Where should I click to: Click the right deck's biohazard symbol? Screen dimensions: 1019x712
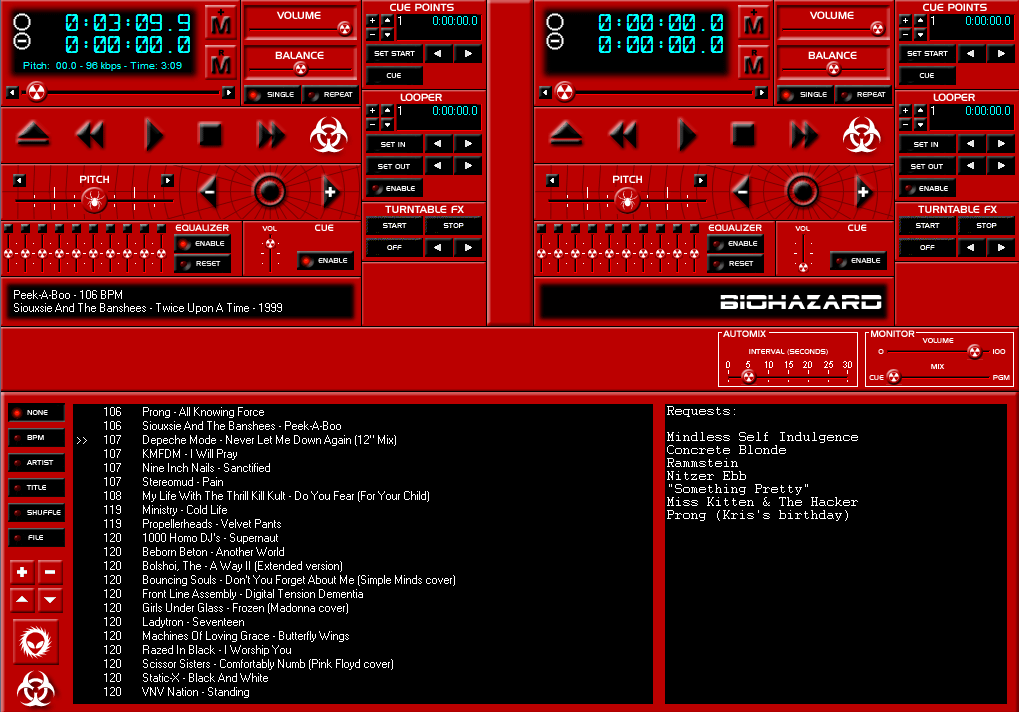click(x=861, y=135)
